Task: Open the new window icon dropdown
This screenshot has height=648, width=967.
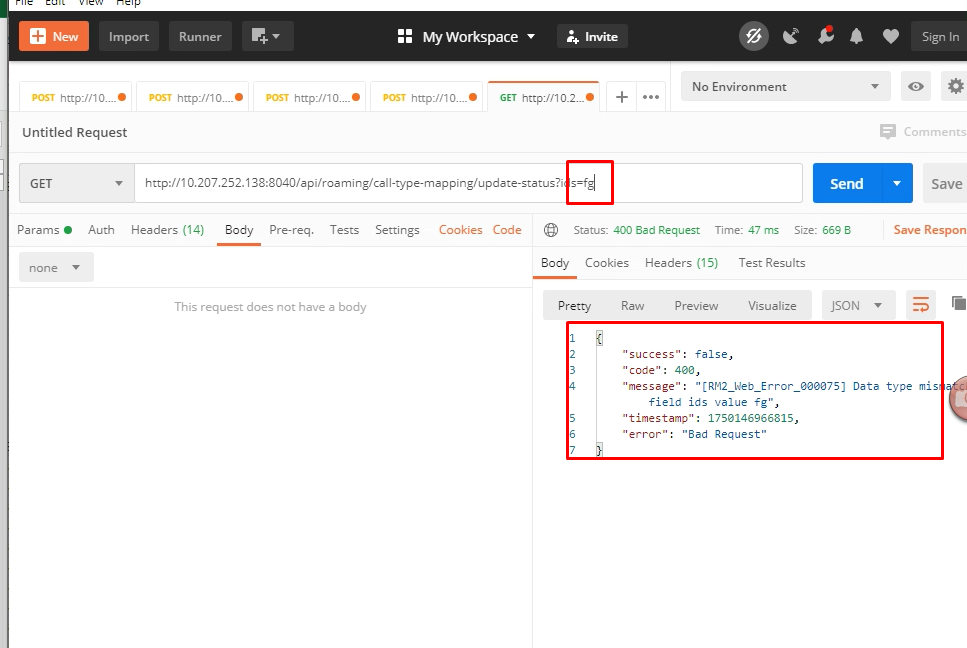Action: [266, 37]
